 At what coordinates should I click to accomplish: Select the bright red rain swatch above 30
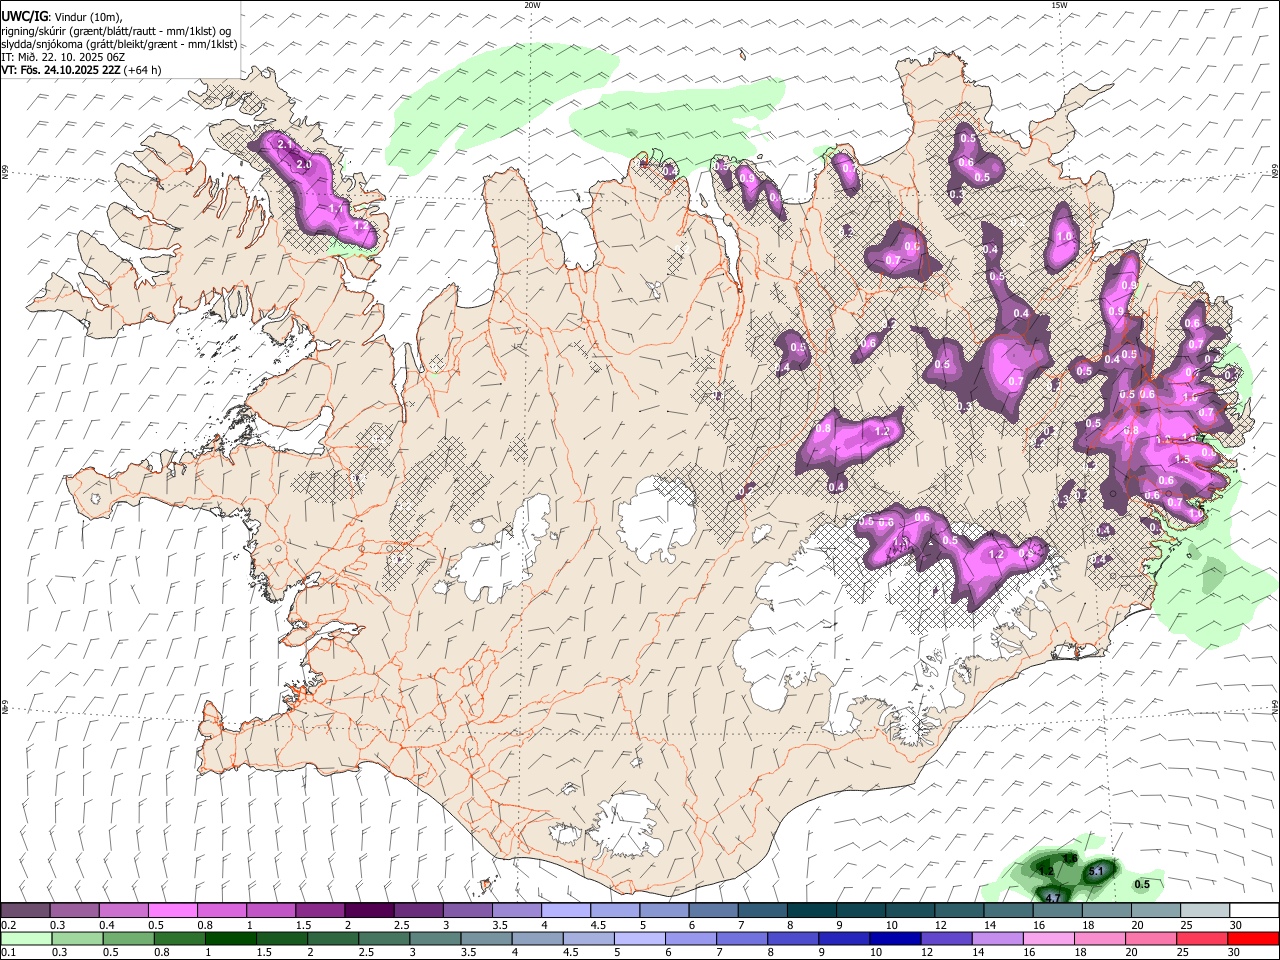coord(1252,939)
